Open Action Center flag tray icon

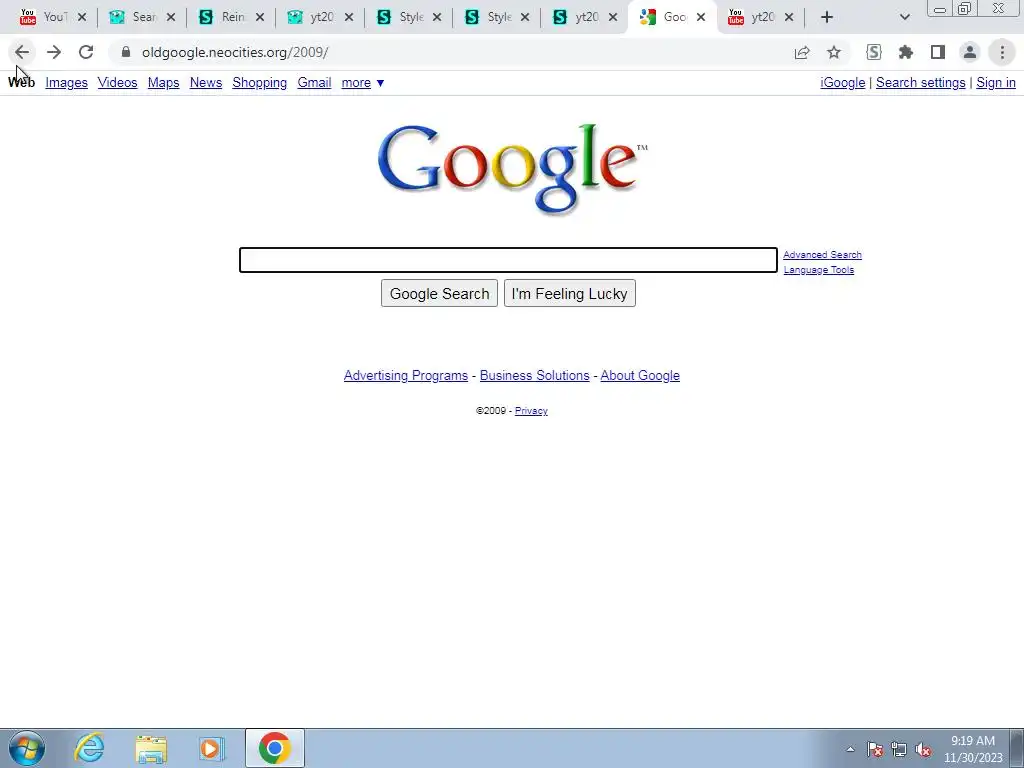(875, 749)
